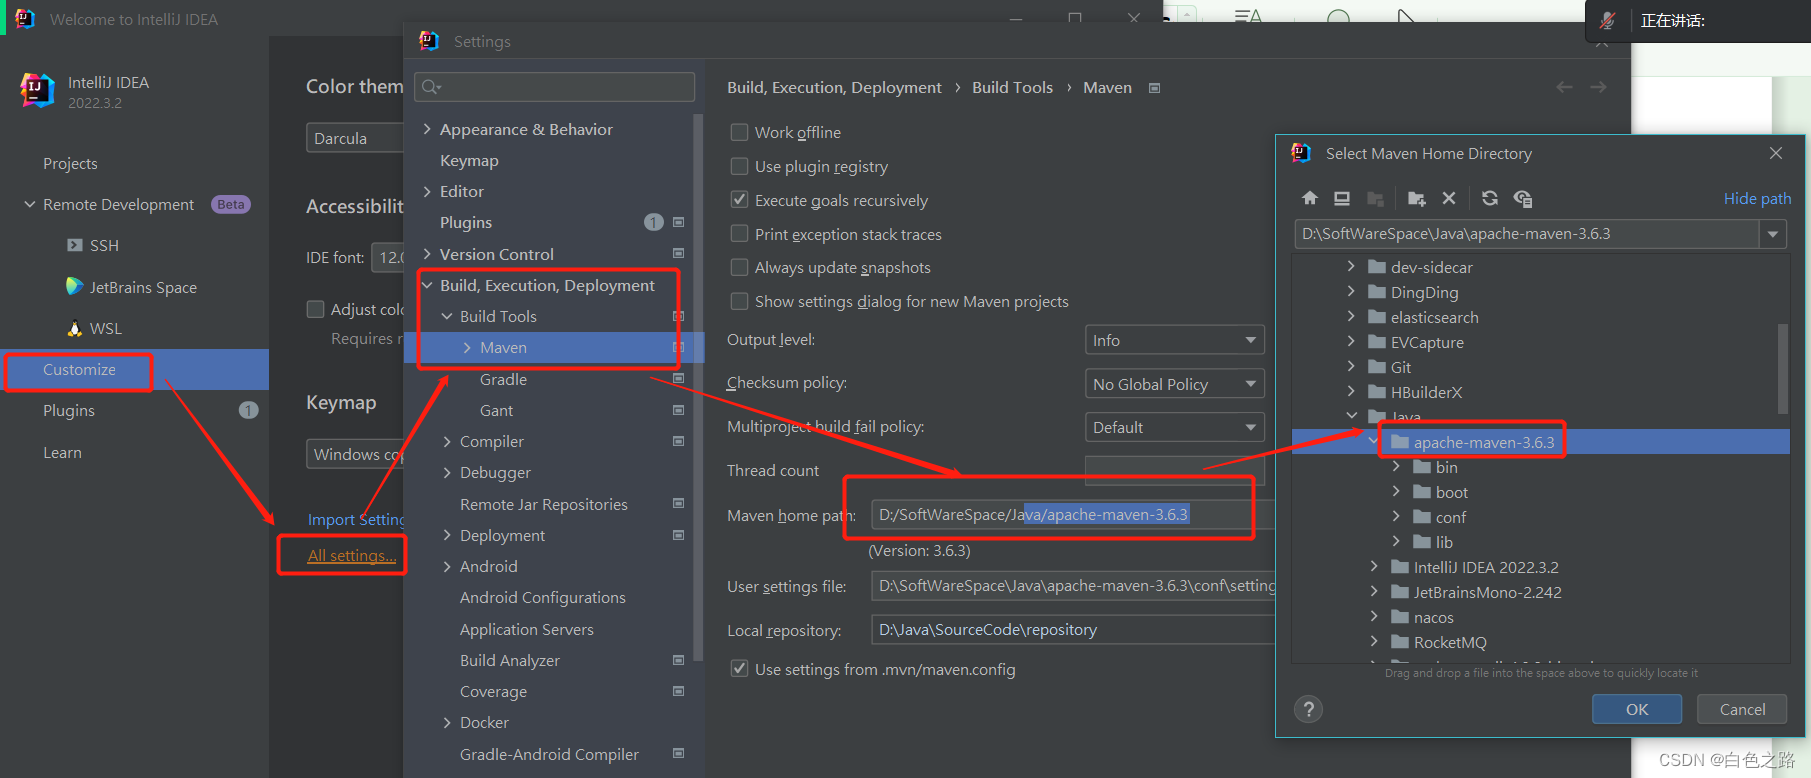1811x778 pixels.
Task: Click the Import Settings link
Action: [x=356, y=519]
